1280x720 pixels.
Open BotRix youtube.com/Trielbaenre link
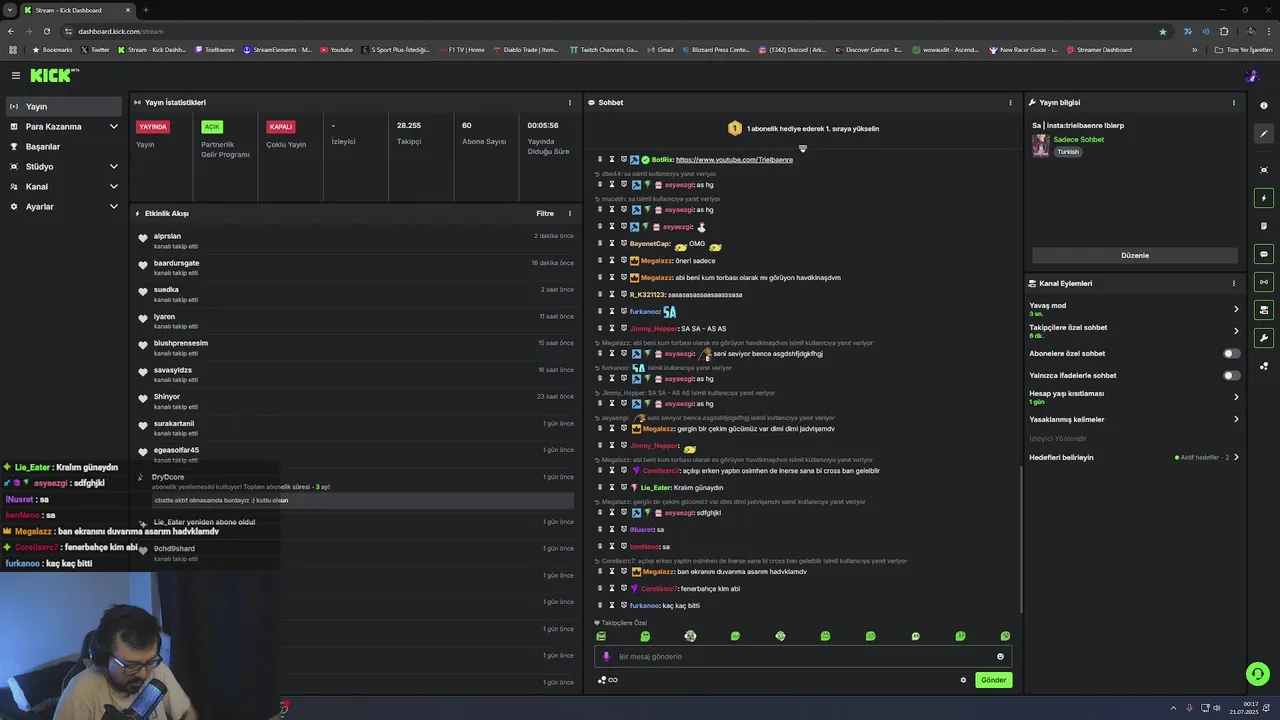click(x=734, y=160)
